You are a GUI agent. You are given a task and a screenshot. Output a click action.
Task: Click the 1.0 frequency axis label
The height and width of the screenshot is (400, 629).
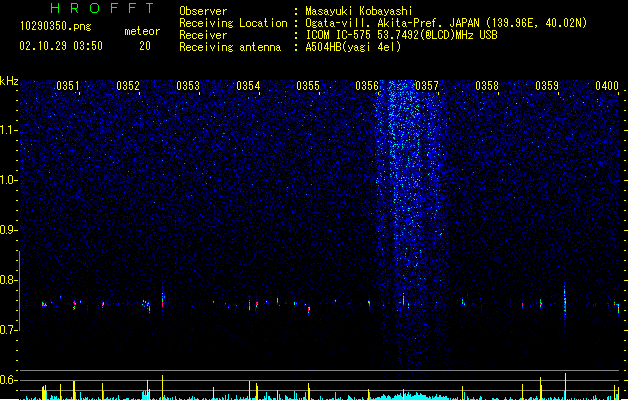[x=8, y=180]
